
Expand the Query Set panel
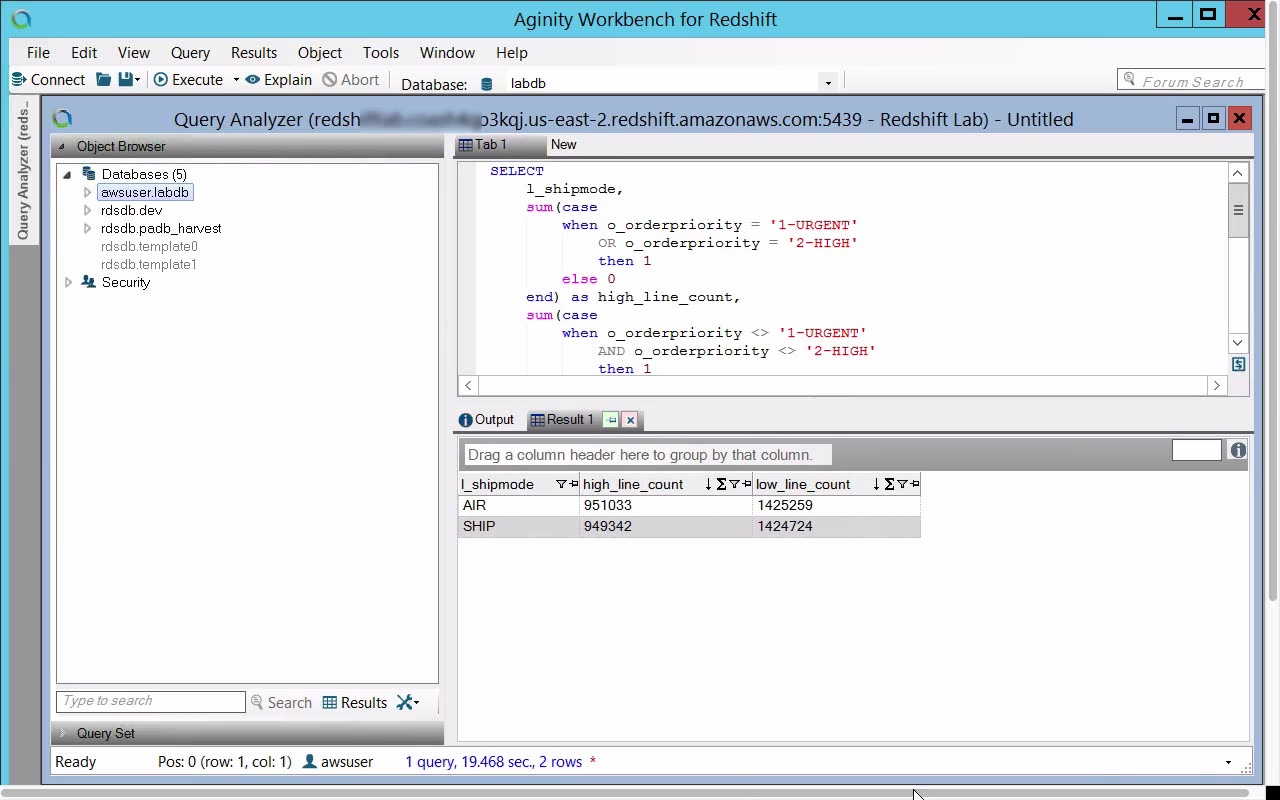64,733
